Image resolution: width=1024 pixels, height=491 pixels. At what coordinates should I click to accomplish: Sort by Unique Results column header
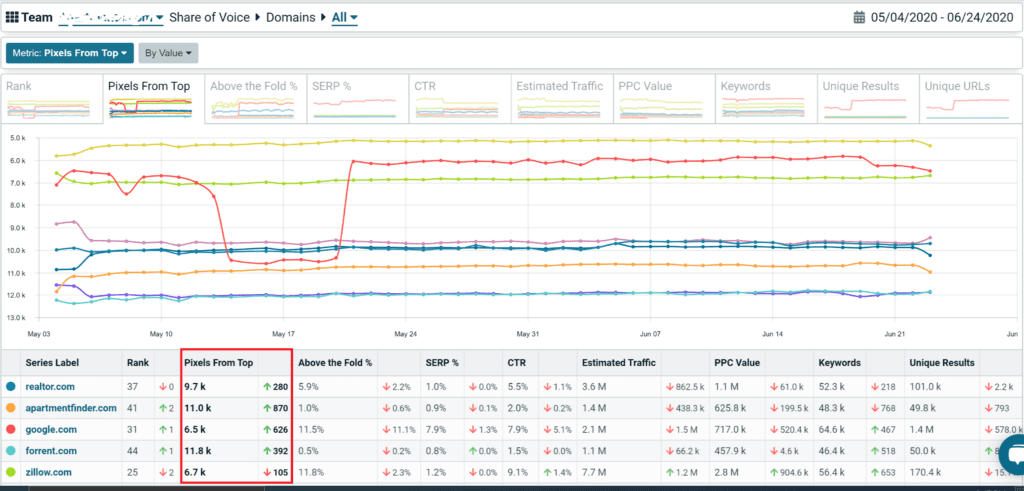click(x=942, y=362)
